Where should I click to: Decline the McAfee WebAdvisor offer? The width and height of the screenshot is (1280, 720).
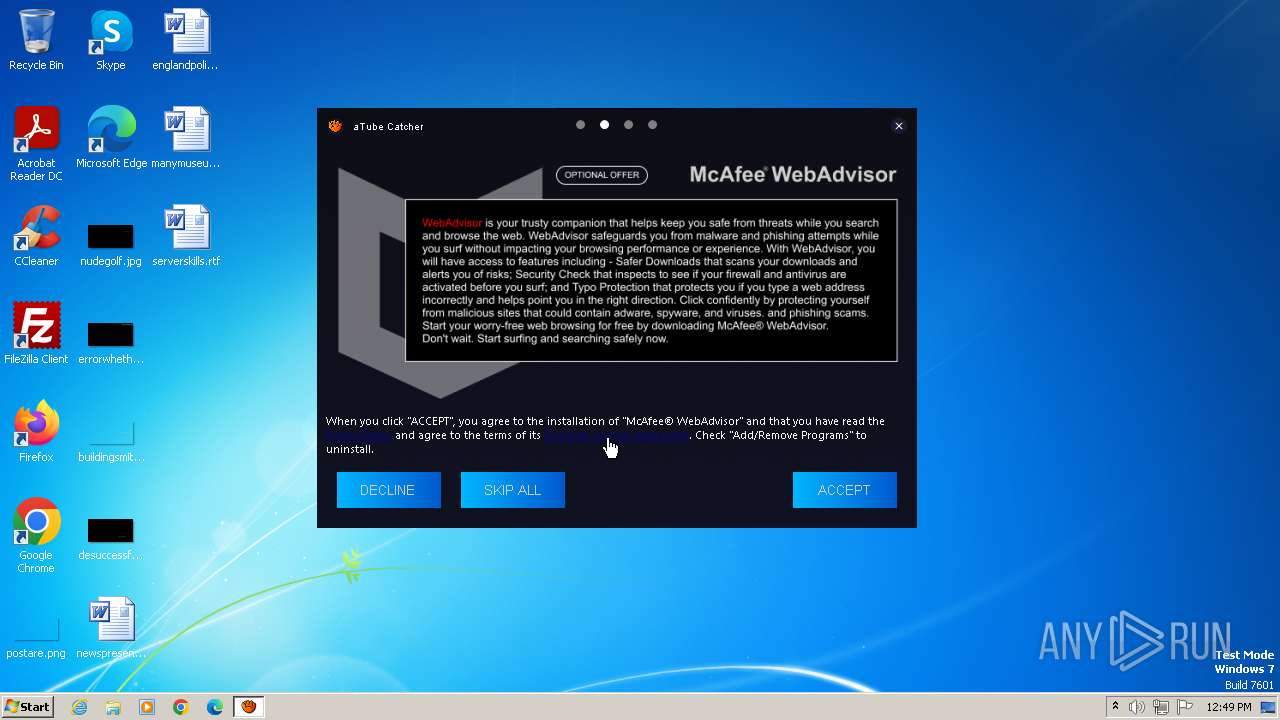click(x=388, y=490)
